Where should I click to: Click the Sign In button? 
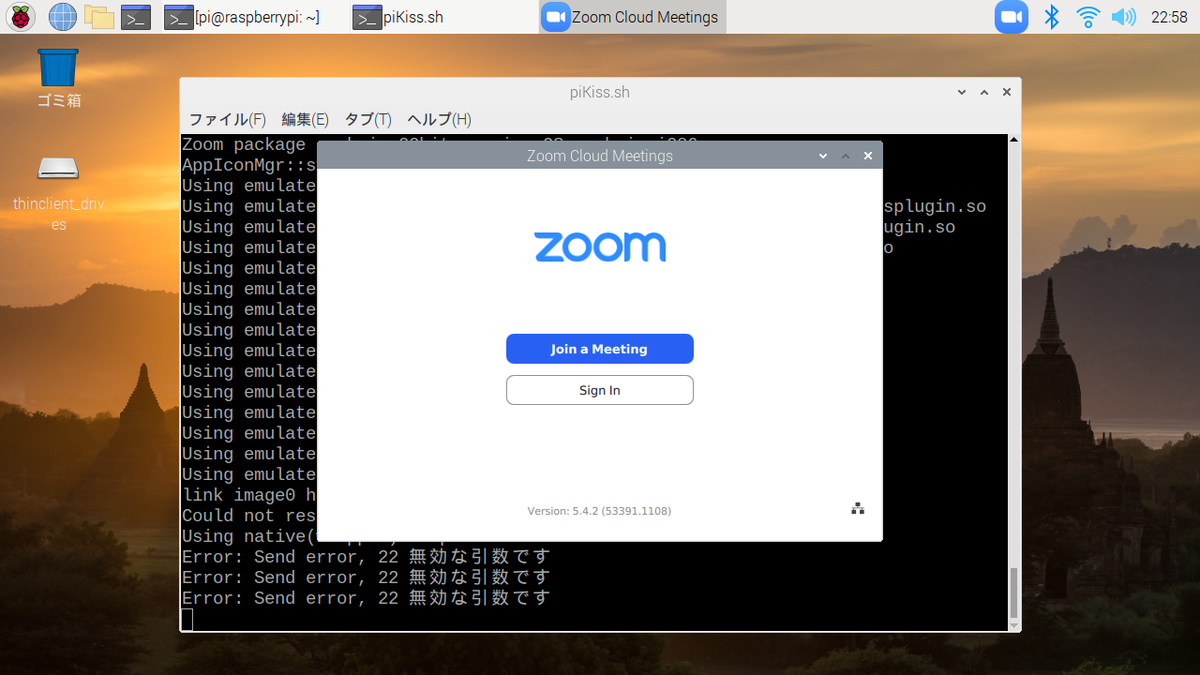pyautogui.click(x=599, y=390)
